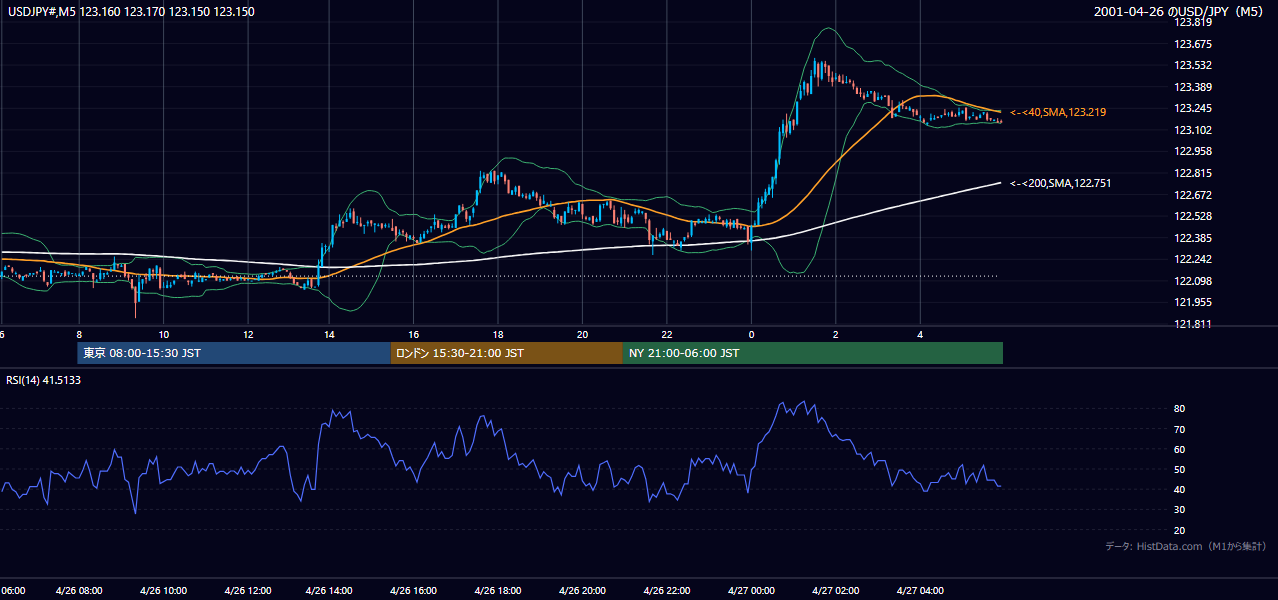Click hour label 16 under the price chart

tap(414, 334)
